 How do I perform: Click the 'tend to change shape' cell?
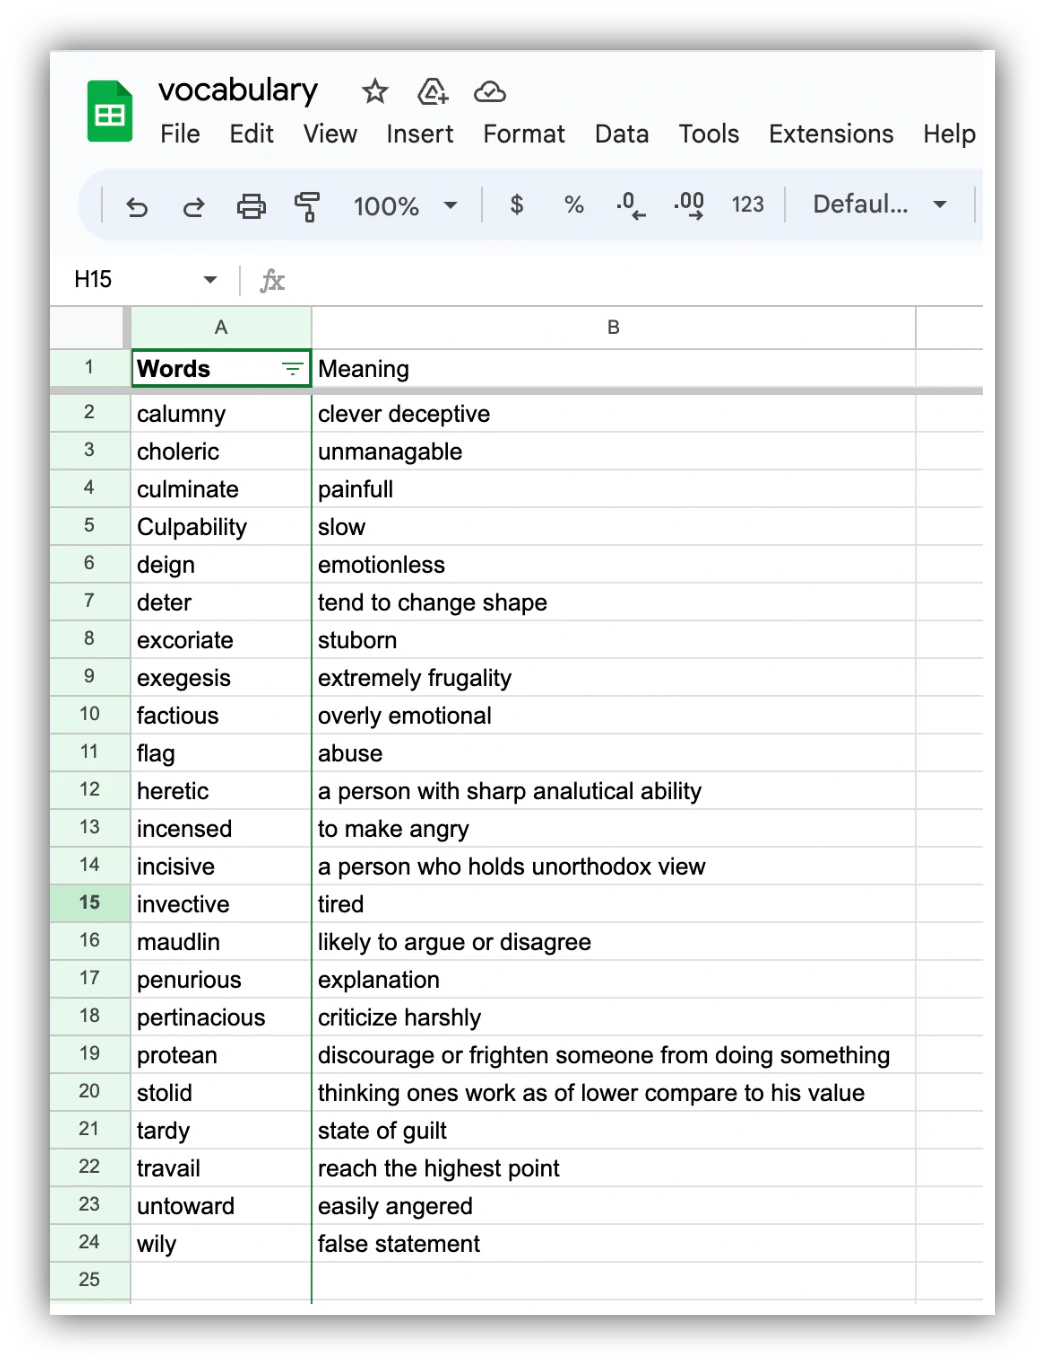pyautogui.click(x=613, y=603)
